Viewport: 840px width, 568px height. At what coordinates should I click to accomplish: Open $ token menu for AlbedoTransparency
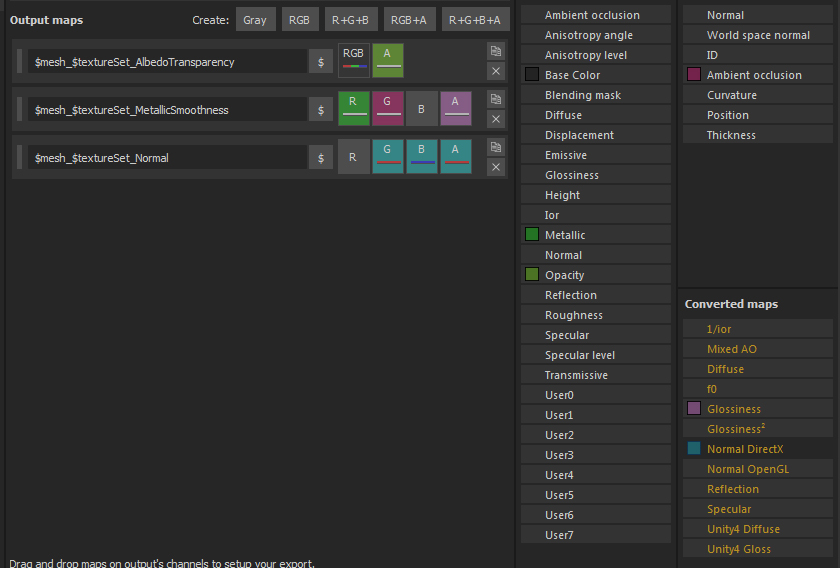point(321,62)
